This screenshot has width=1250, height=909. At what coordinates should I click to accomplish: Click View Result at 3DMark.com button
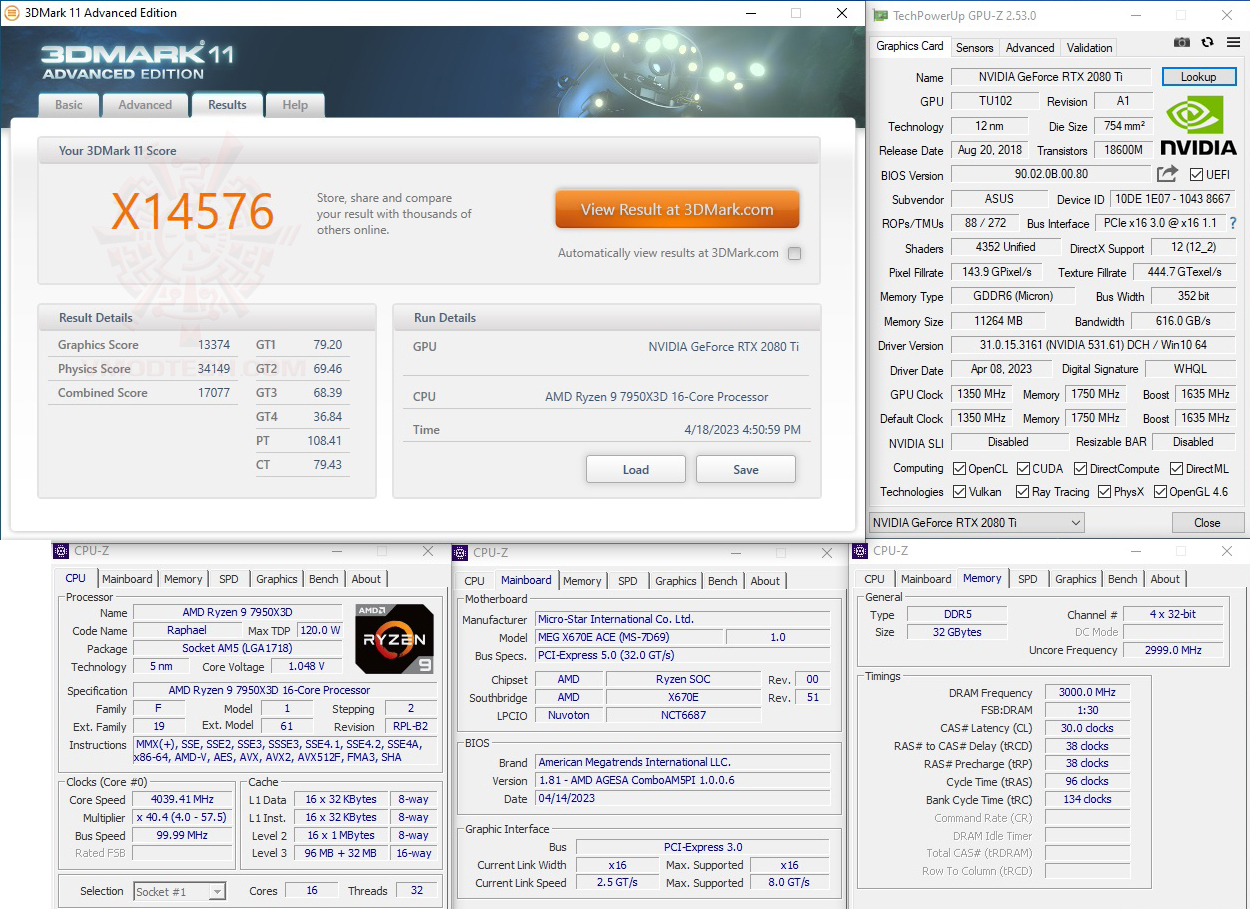(x=677, y=210)
